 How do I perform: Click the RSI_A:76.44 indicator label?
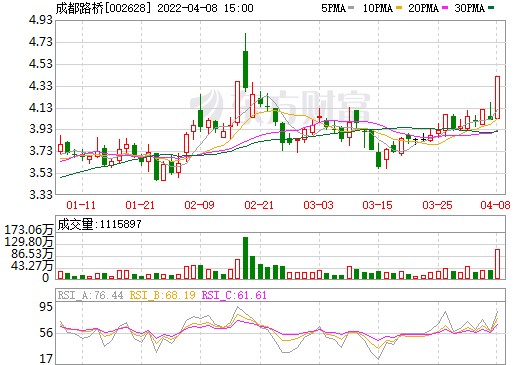[x=91, y=295]
